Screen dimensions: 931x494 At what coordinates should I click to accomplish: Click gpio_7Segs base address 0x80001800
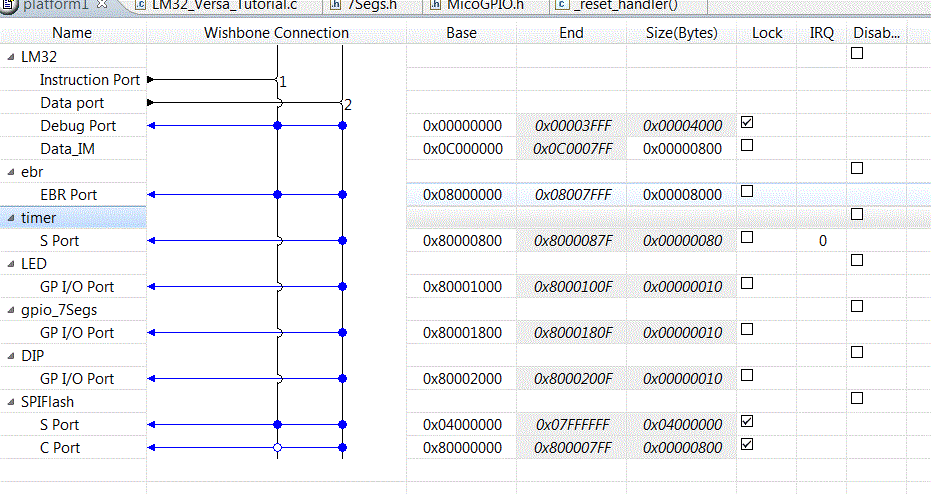tap(462, 332)
